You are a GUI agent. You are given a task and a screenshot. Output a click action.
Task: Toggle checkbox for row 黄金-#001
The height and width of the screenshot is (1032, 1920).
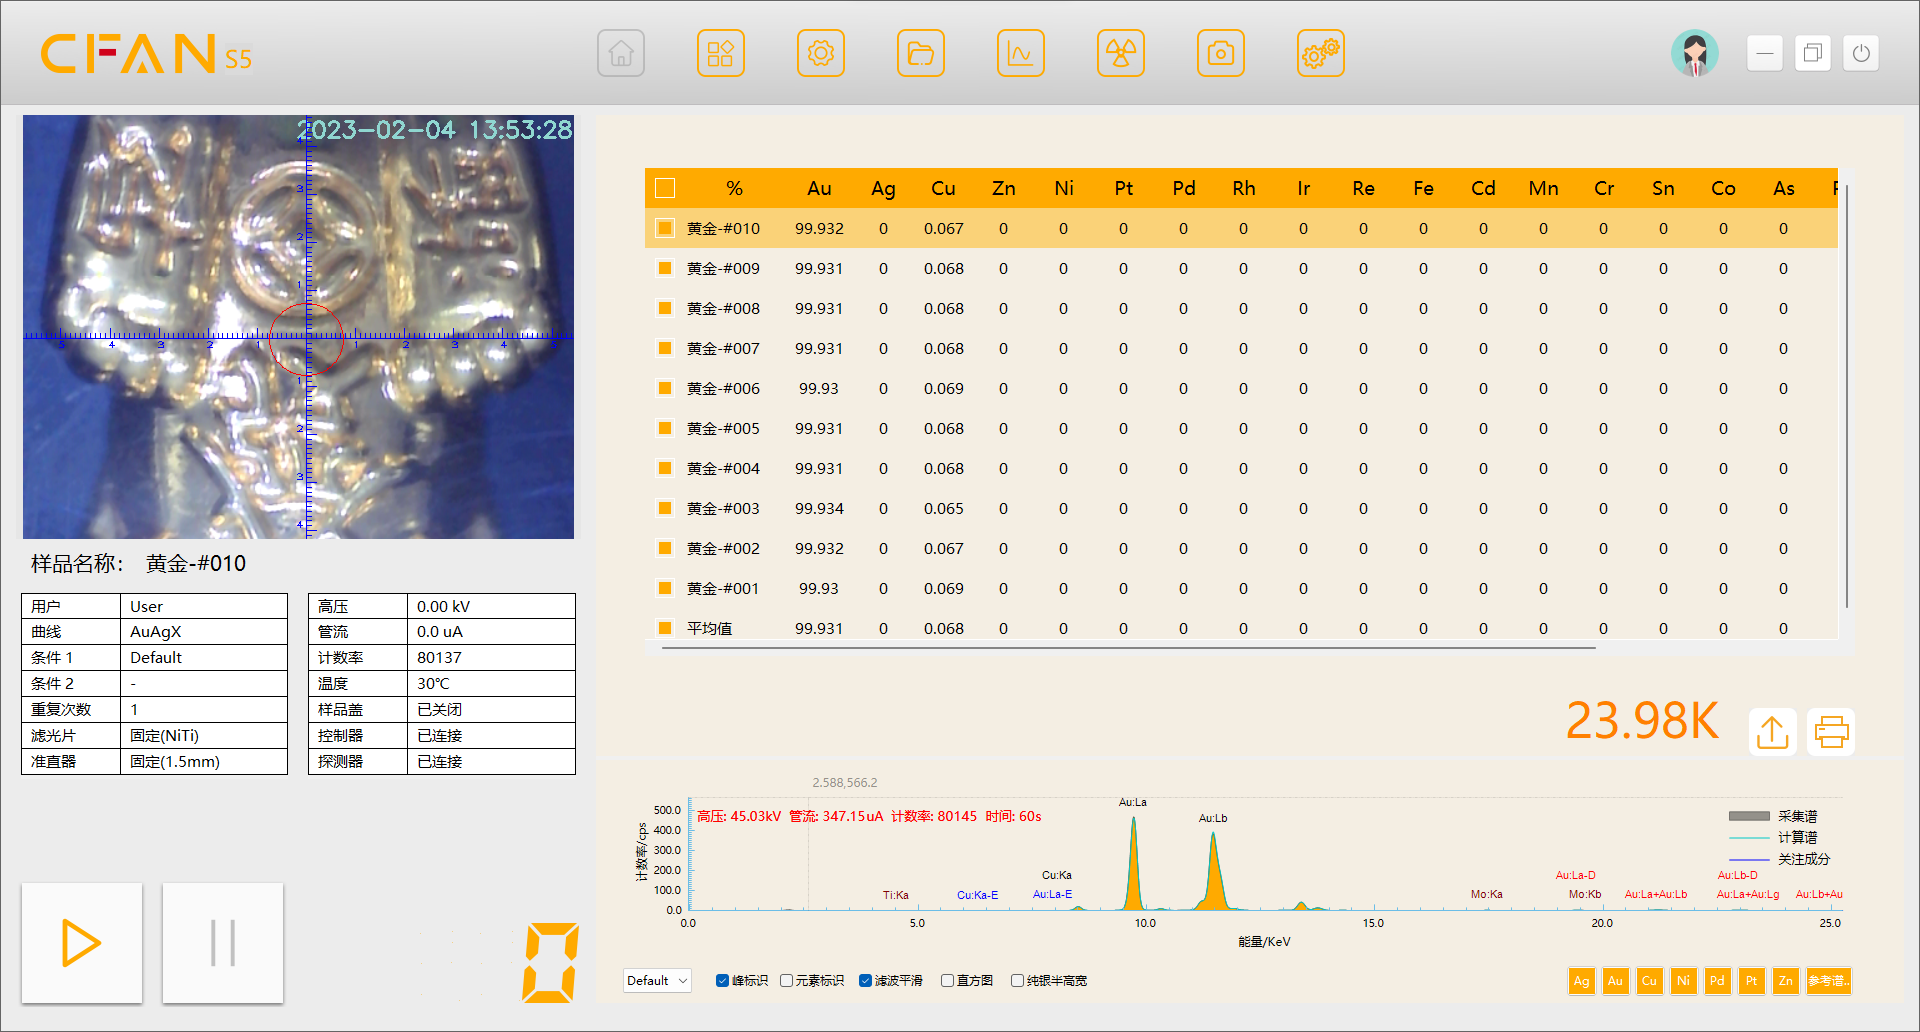pyautogui.click(x=665, y=588)
